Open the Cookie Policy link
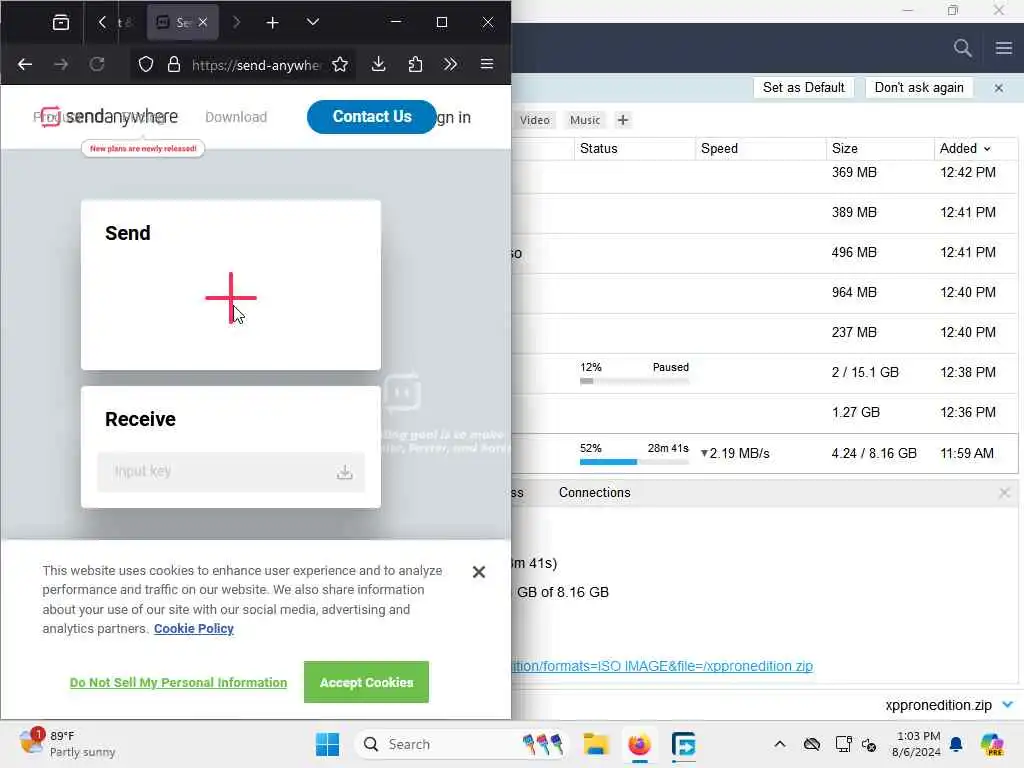 coord(194,628)
